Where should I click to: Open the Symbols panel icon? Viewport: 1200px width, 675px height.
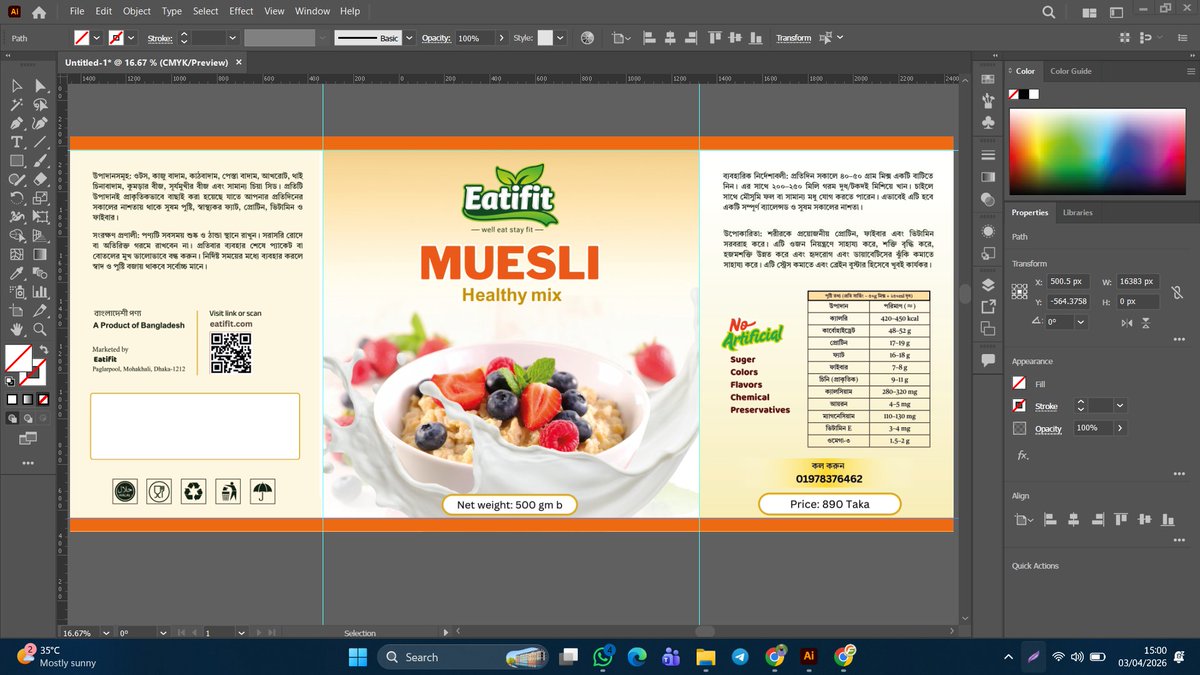tap(988, 123)
